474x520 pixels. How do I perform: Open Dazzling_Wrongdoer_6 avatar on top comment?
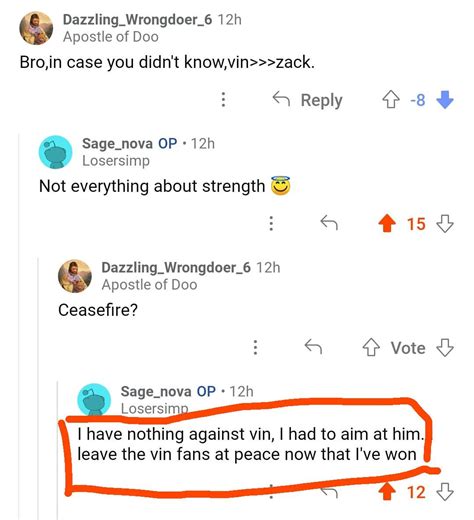click(x=36, y=28)
